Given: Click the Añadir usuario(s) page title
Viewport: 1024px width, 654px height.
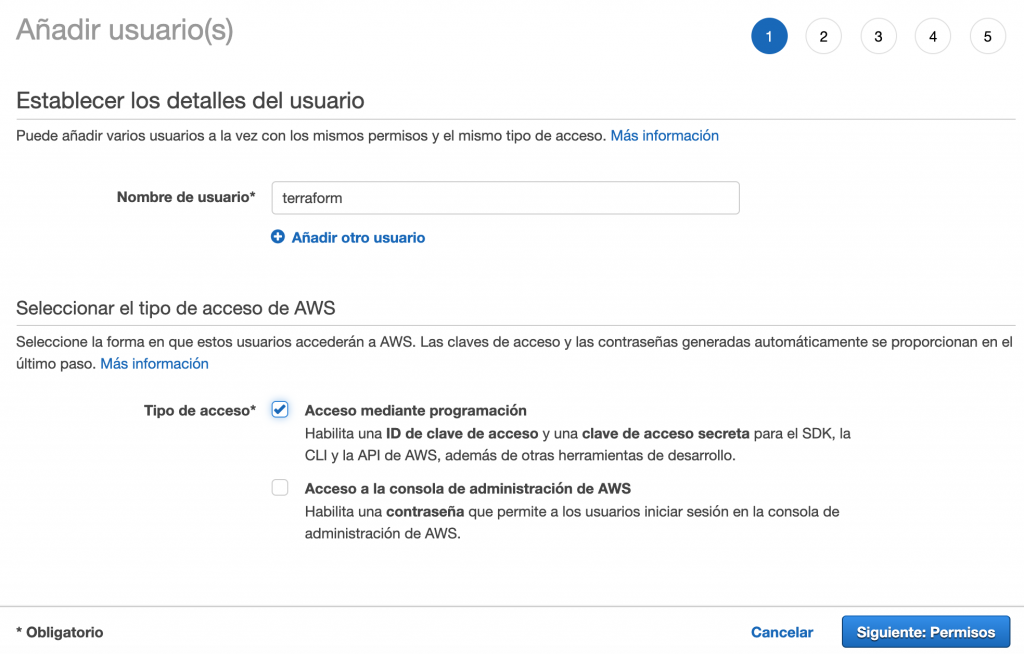Looking at the screenshot, I should coord(125,30).
